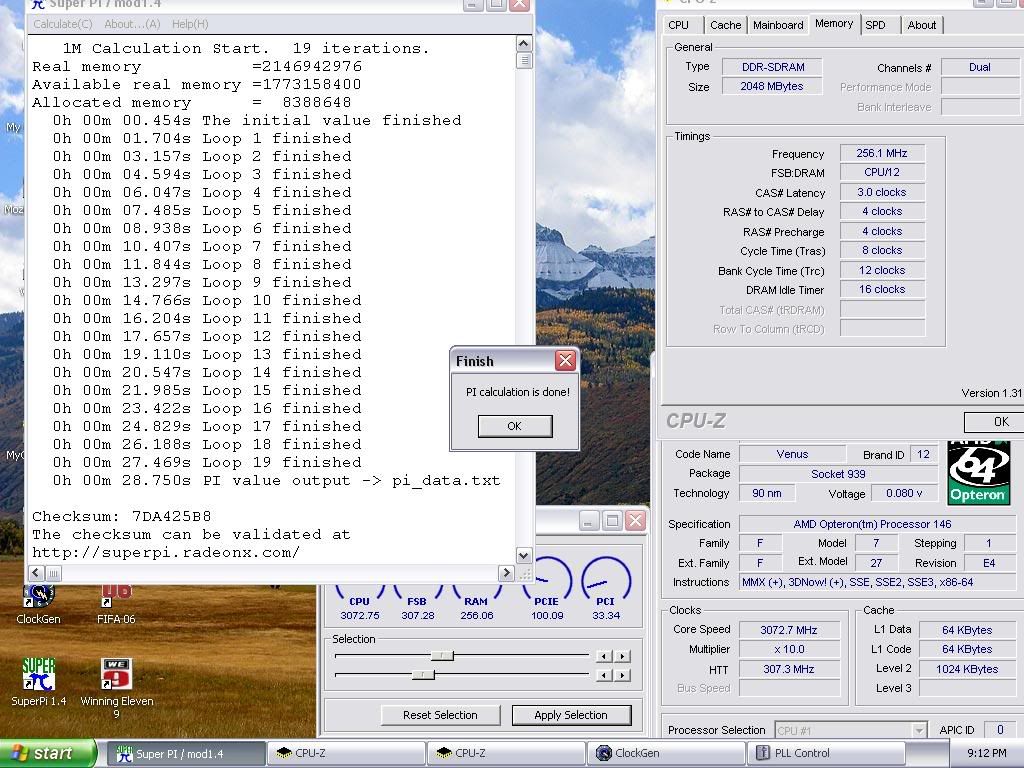Select the Memory tab in CPU-Z

834,24
